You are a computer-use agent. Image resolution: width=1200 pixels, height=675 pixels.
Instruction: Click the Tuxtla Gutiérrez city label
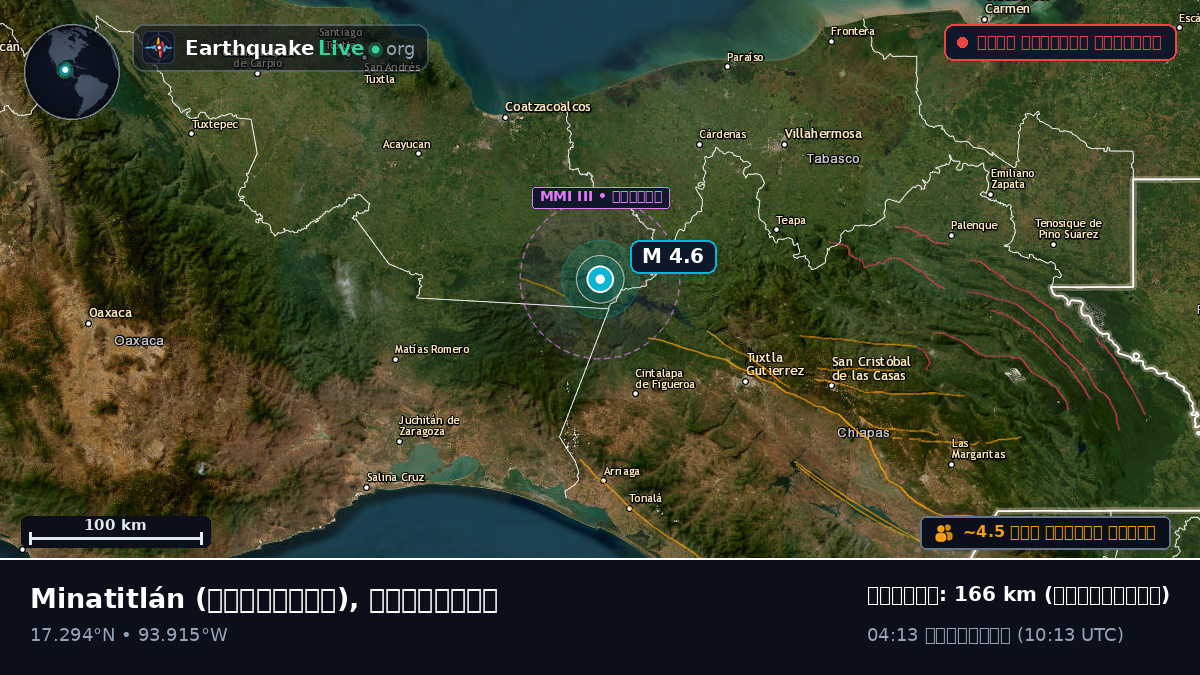(x=775, y=364)
